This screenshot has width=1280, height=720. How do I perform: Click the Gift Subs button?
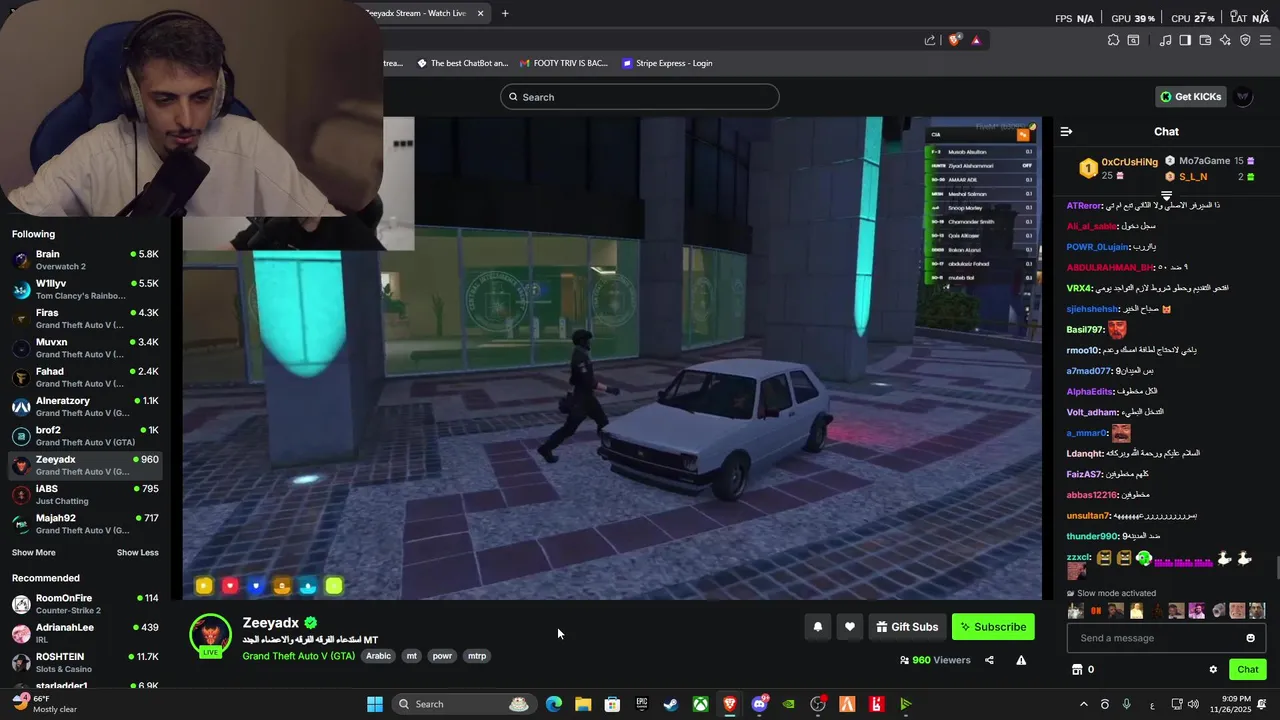click(x=907, y=627)
